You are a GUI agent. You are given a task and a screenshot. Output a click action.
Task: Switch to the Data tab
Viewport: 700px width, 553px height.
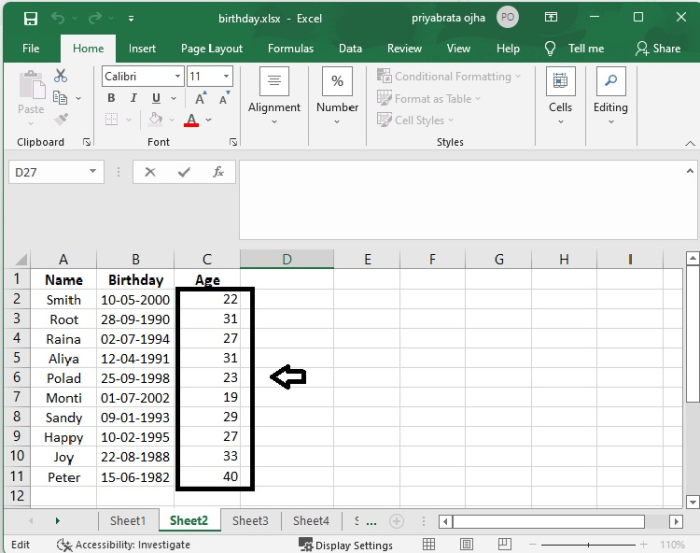350,48
